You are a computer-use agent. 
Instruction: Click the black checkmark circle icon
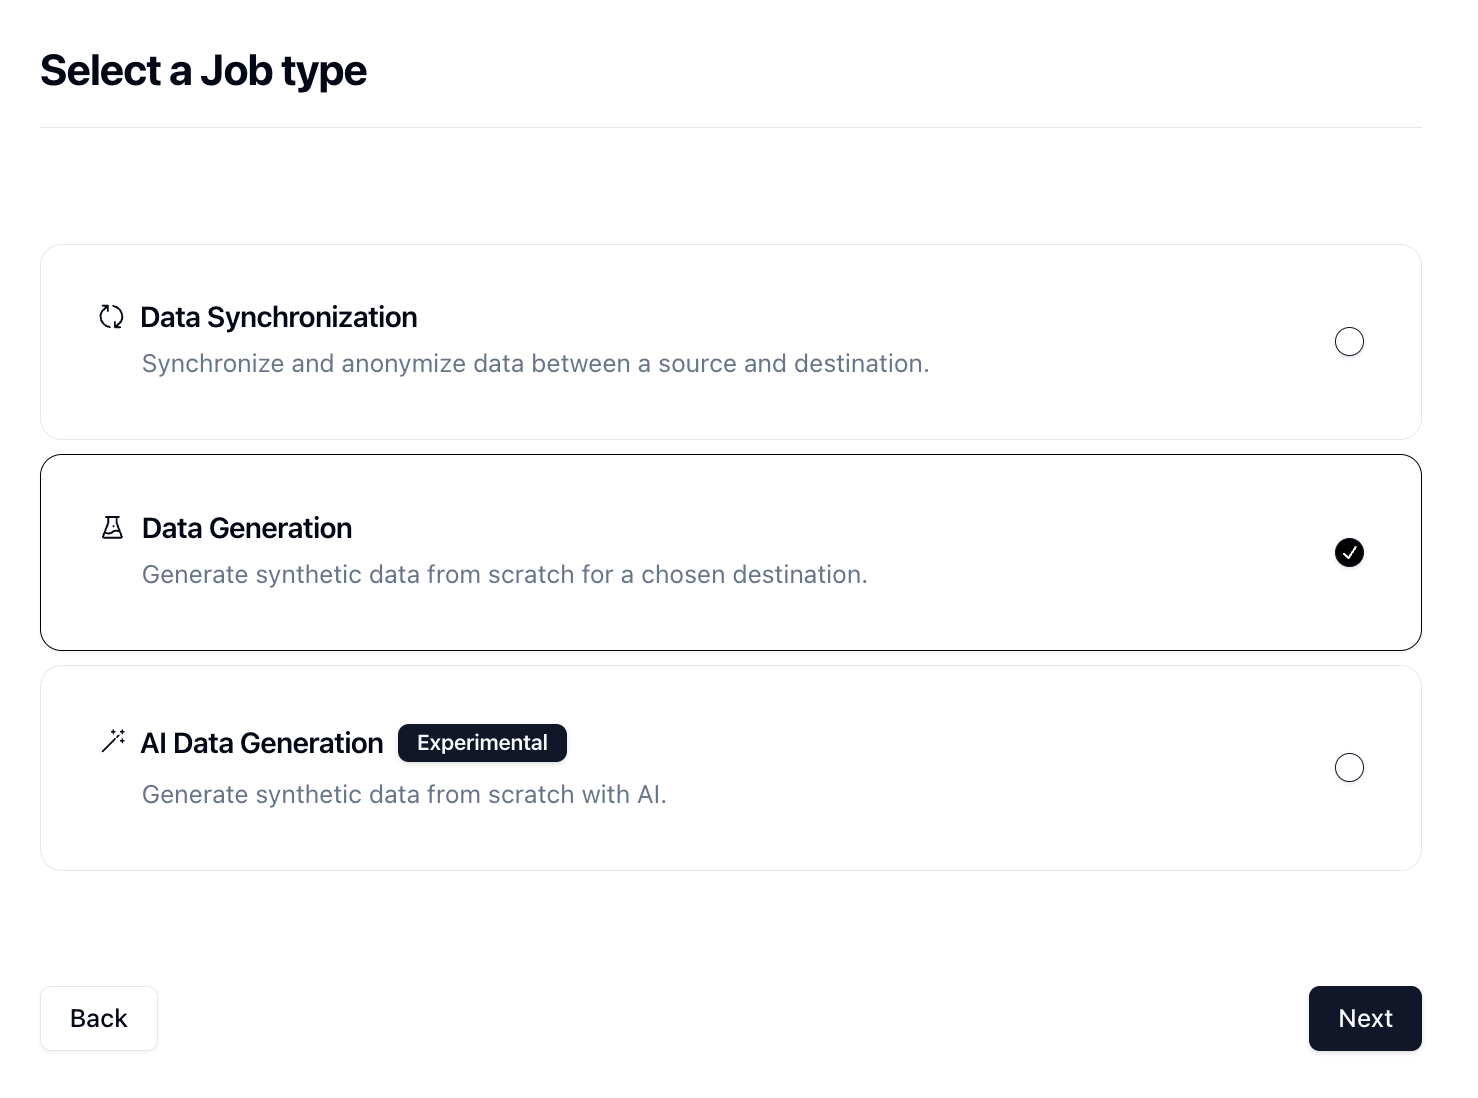point(1349,552)
